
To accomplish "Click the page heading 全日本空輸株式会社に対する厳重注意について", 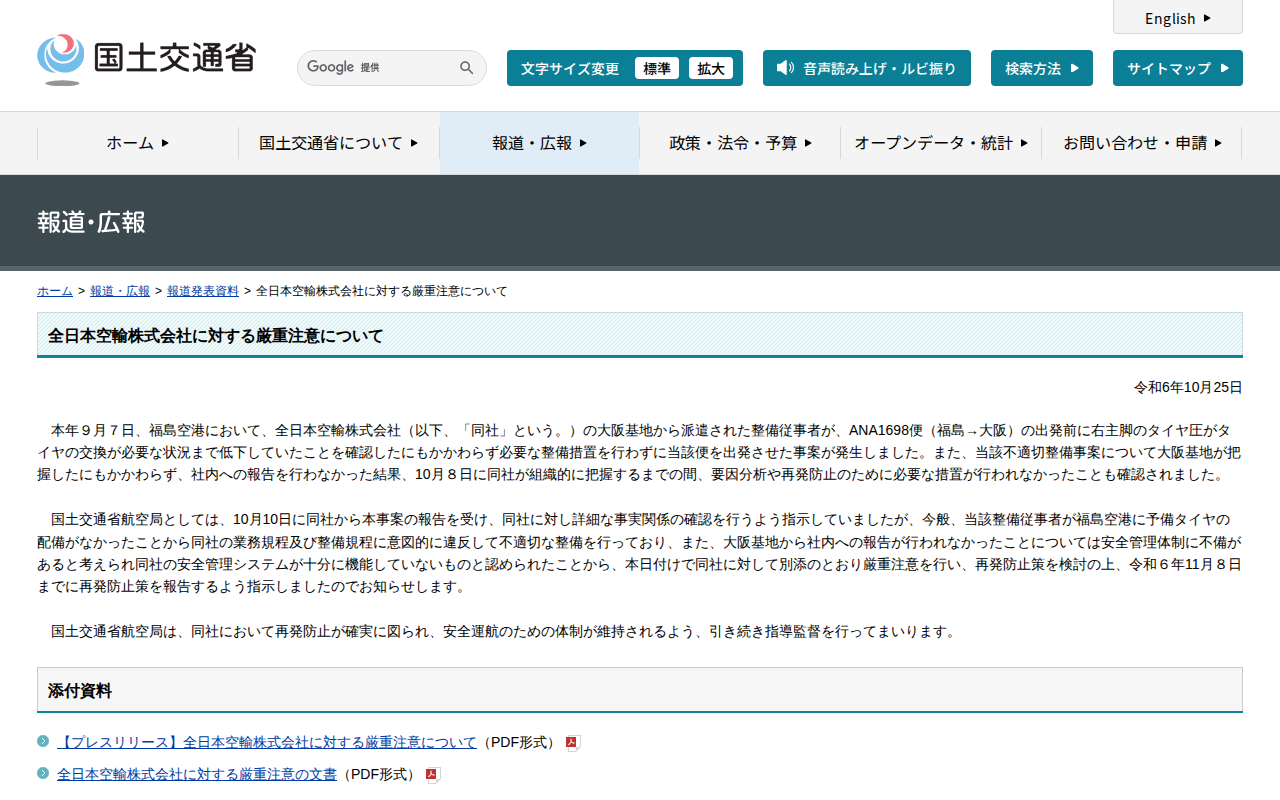I will pos(216,336).
